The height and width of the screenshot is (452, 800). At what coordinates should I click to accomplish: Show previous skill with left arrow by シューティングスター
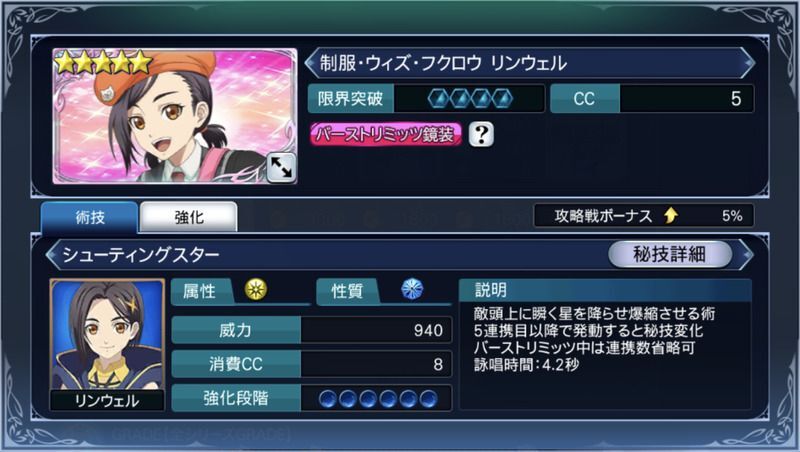(x=52, y=254)
